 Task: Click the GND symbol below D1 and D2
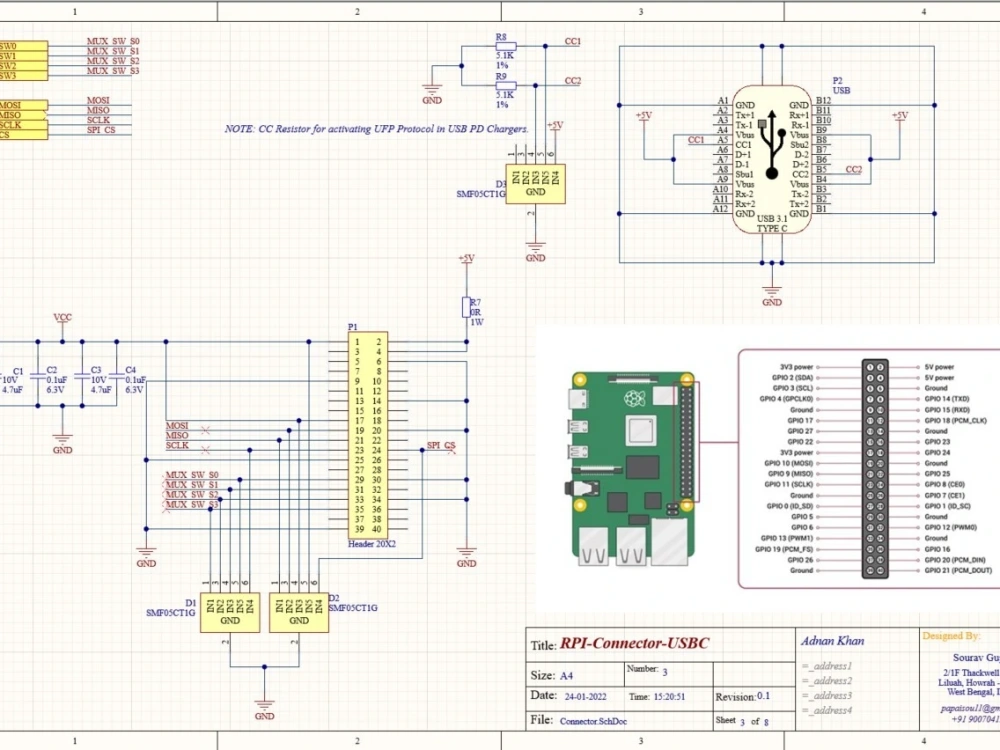(264, 710)
